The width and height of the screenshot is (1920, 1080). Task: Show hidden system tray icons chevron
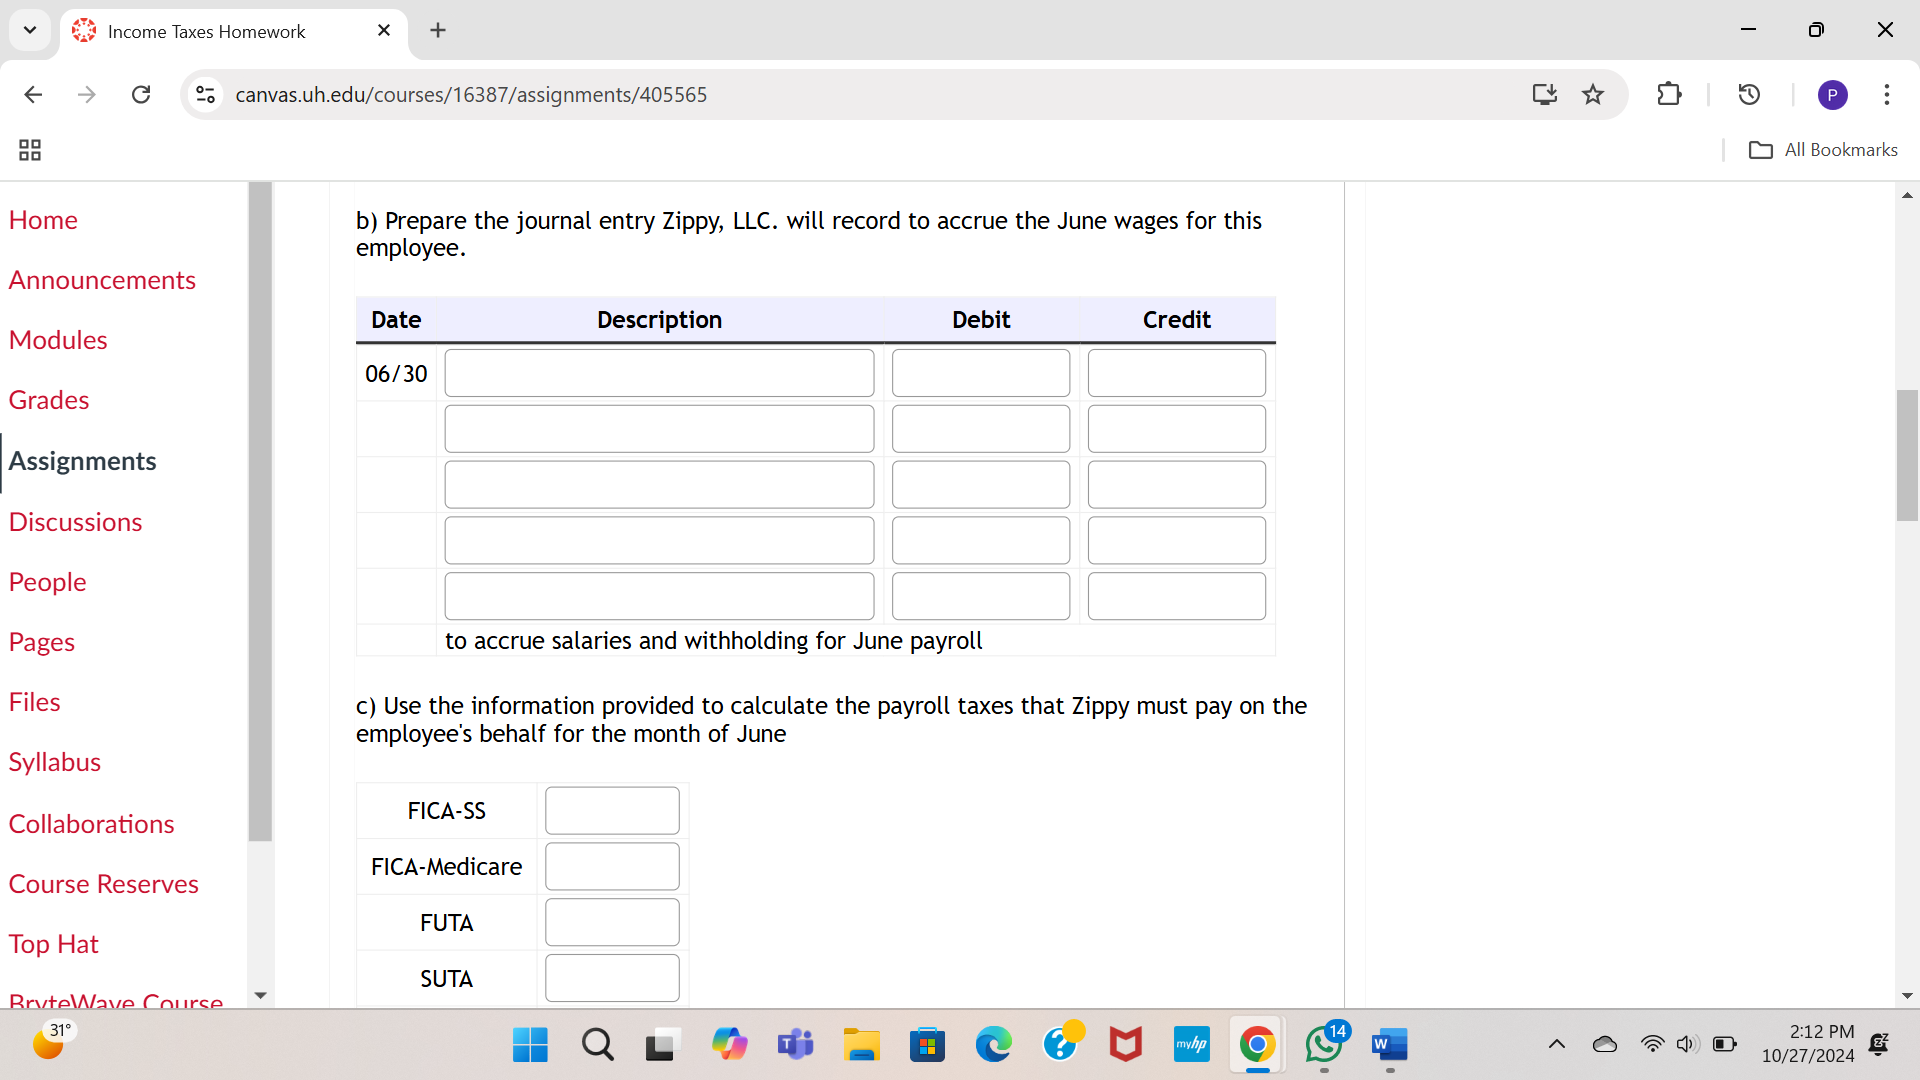click(1556, 1045)
